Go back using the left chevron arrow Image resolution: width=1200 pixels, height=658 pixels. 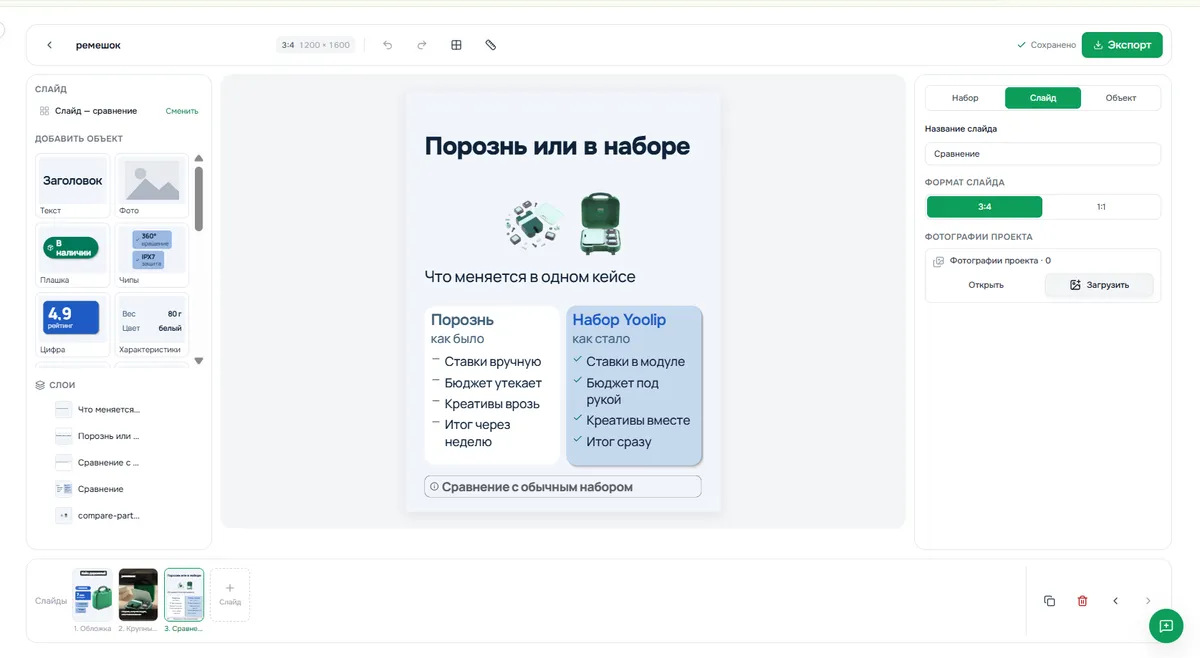tap(49, 45)
